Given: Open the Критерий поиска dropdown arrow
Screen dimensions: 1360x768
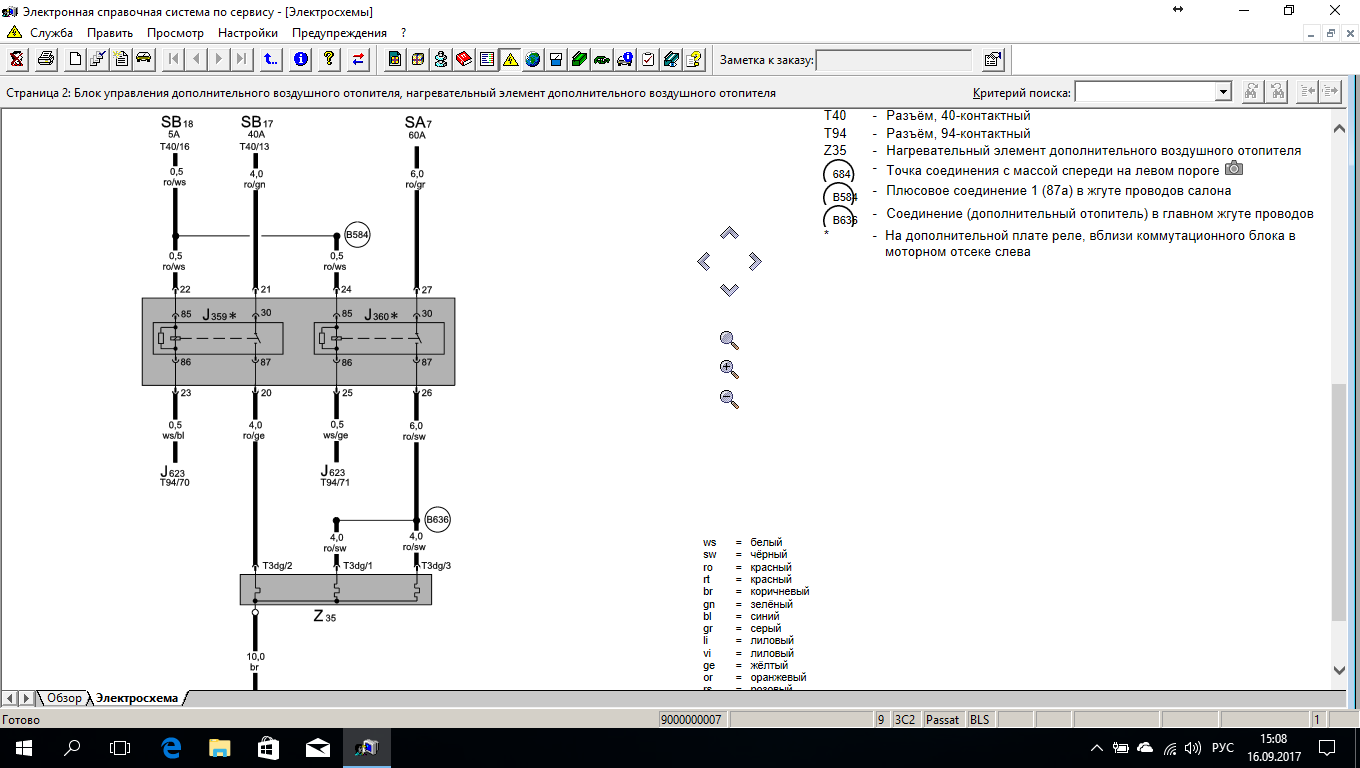Looking at the screenshot, I should [1222, 92].
